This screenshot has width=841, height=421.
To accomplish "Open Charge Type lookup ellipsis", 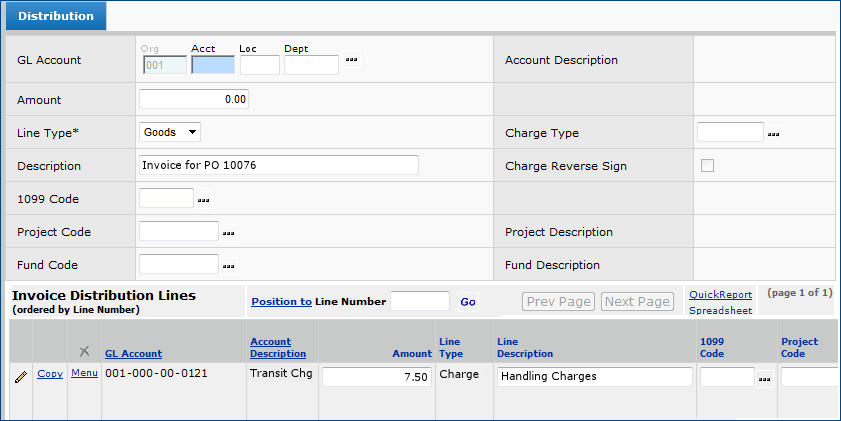I will (x=773, y=133).
